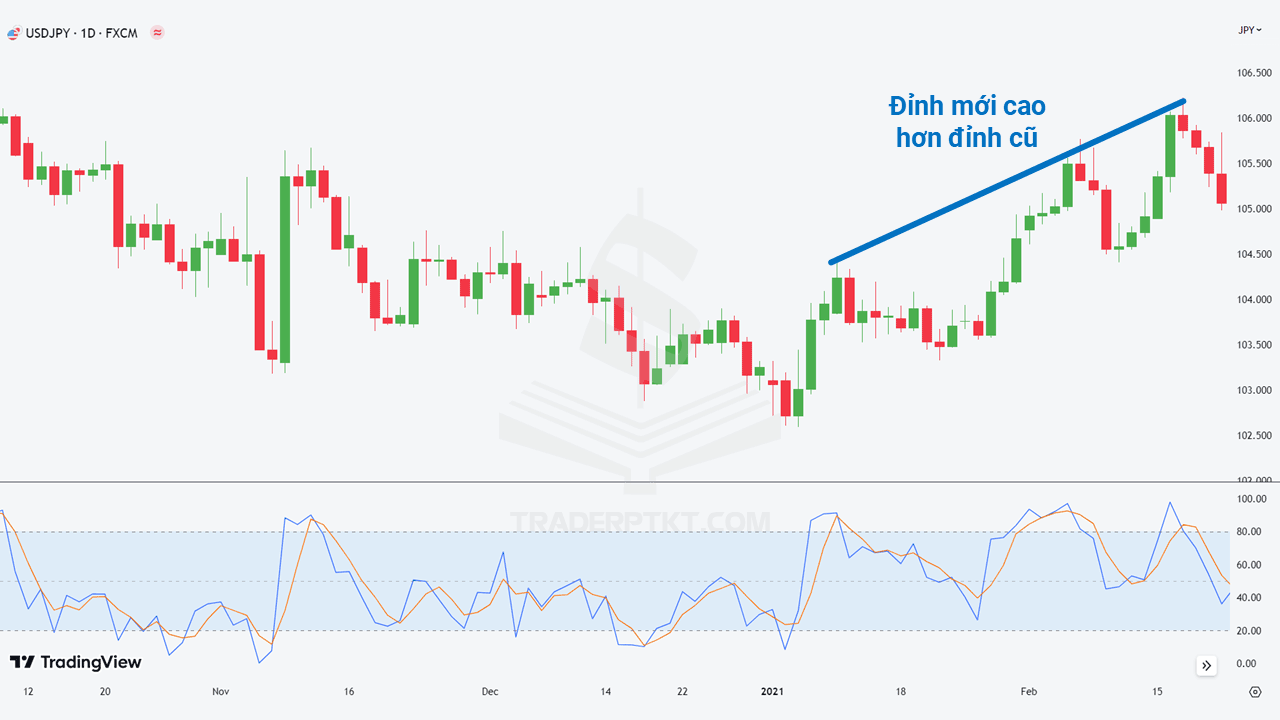Click the 18 date label on time axis
The image size is (1280, 720).
(x=901, y=692)
